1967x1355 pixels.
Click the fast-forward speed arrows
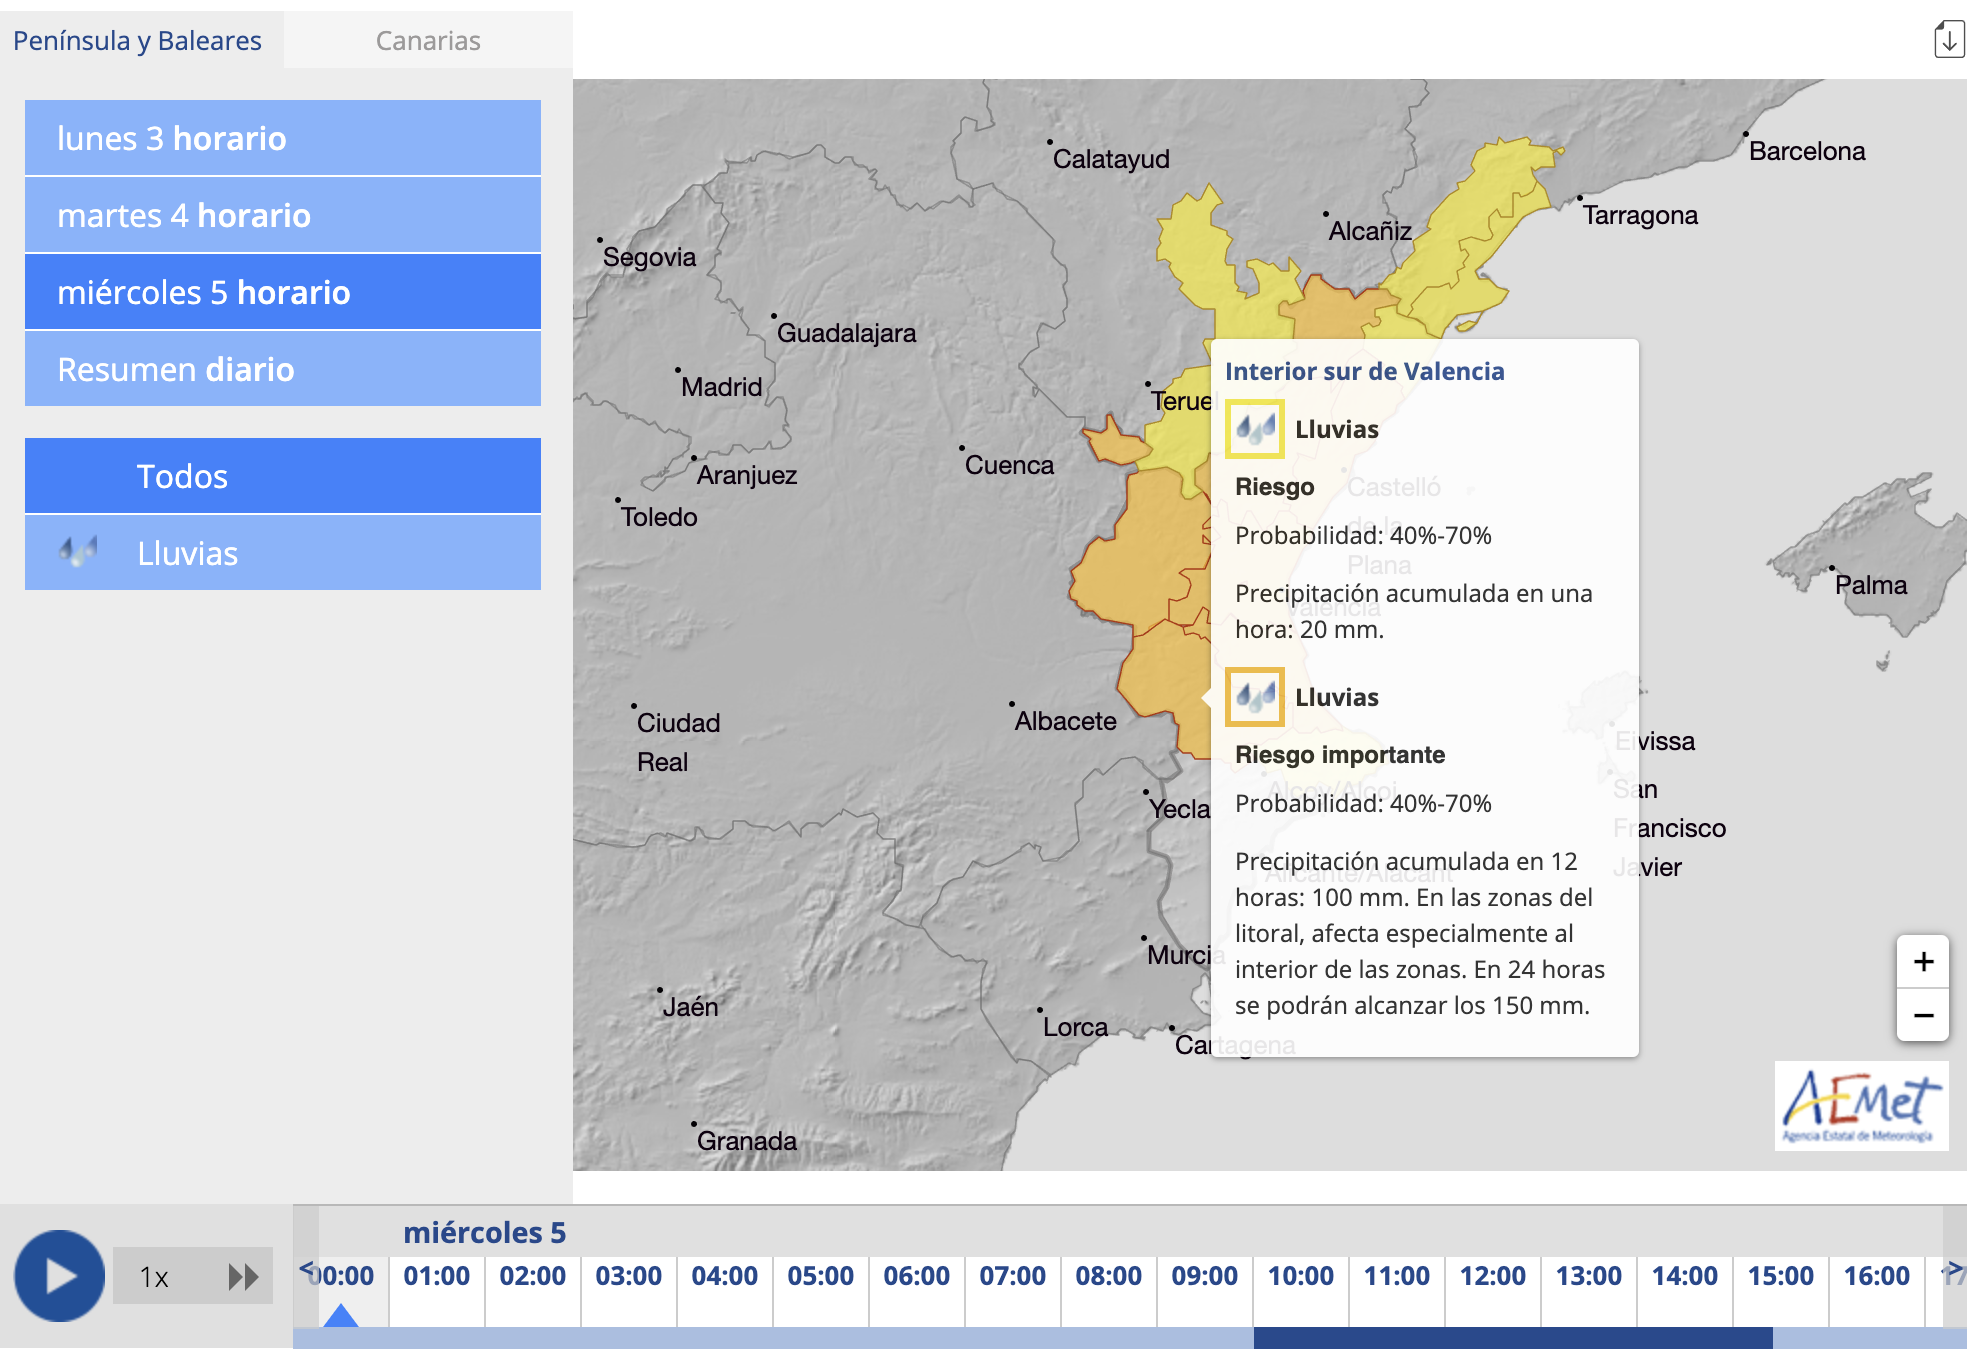(x=243, y=1277)
